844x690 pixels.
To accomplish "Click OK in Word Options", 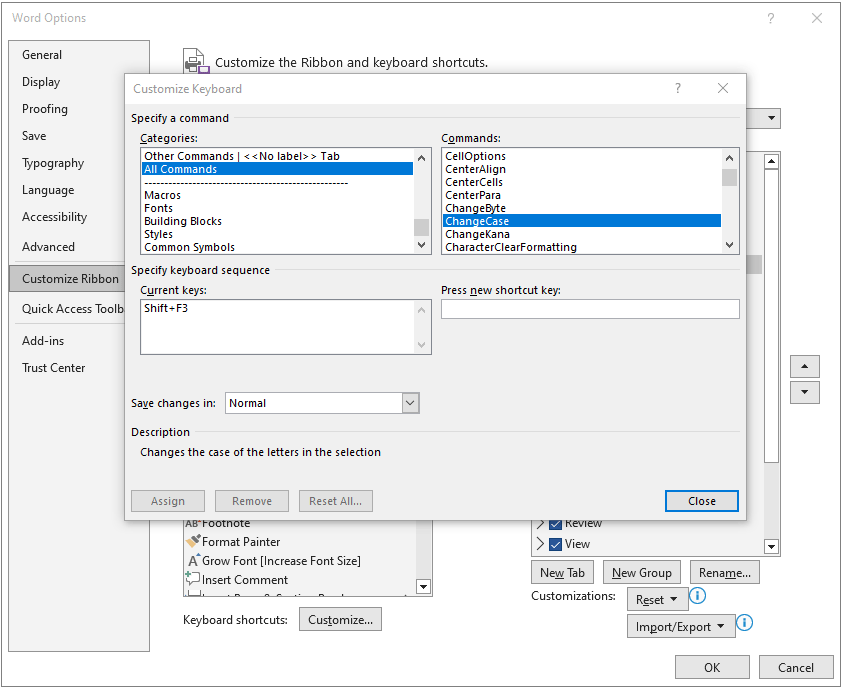I will click(712, 667).
